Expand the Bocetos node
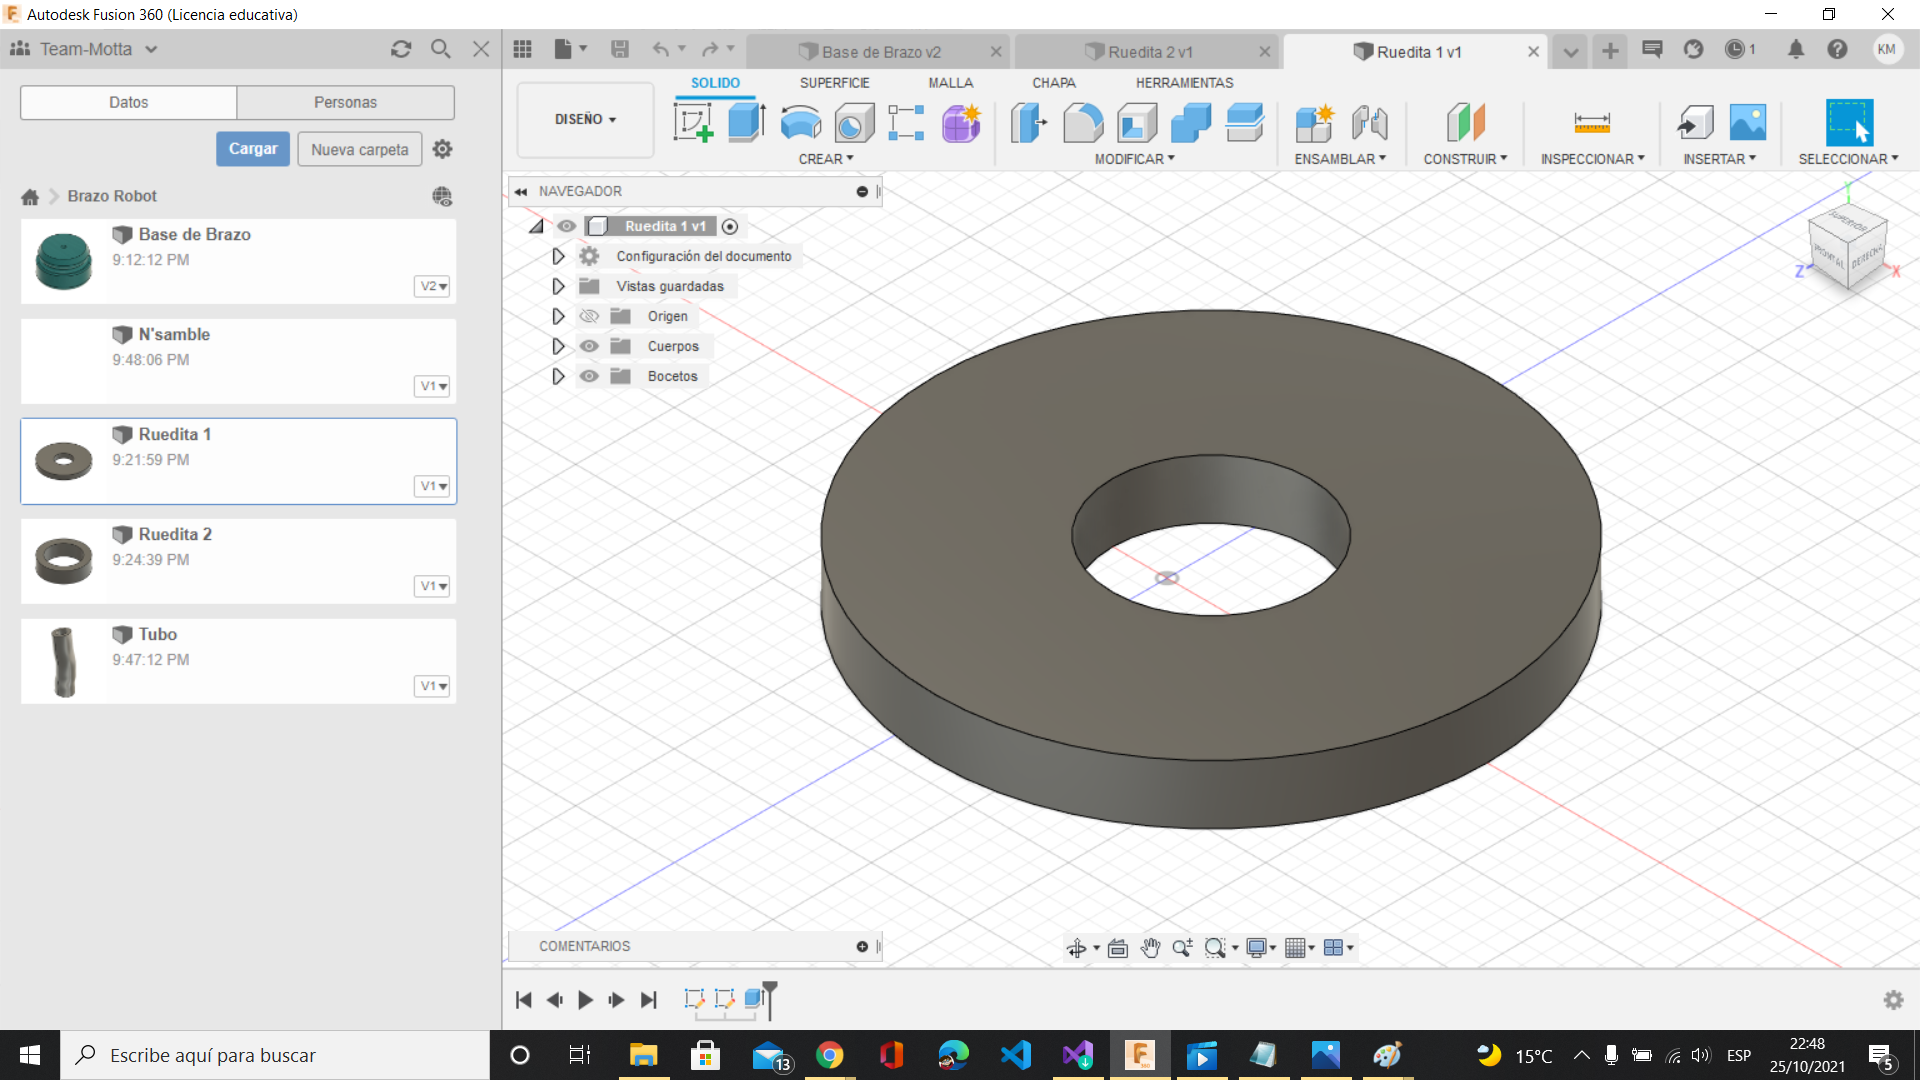This screenshot has height=1080, width=1920. pos(558,377)
